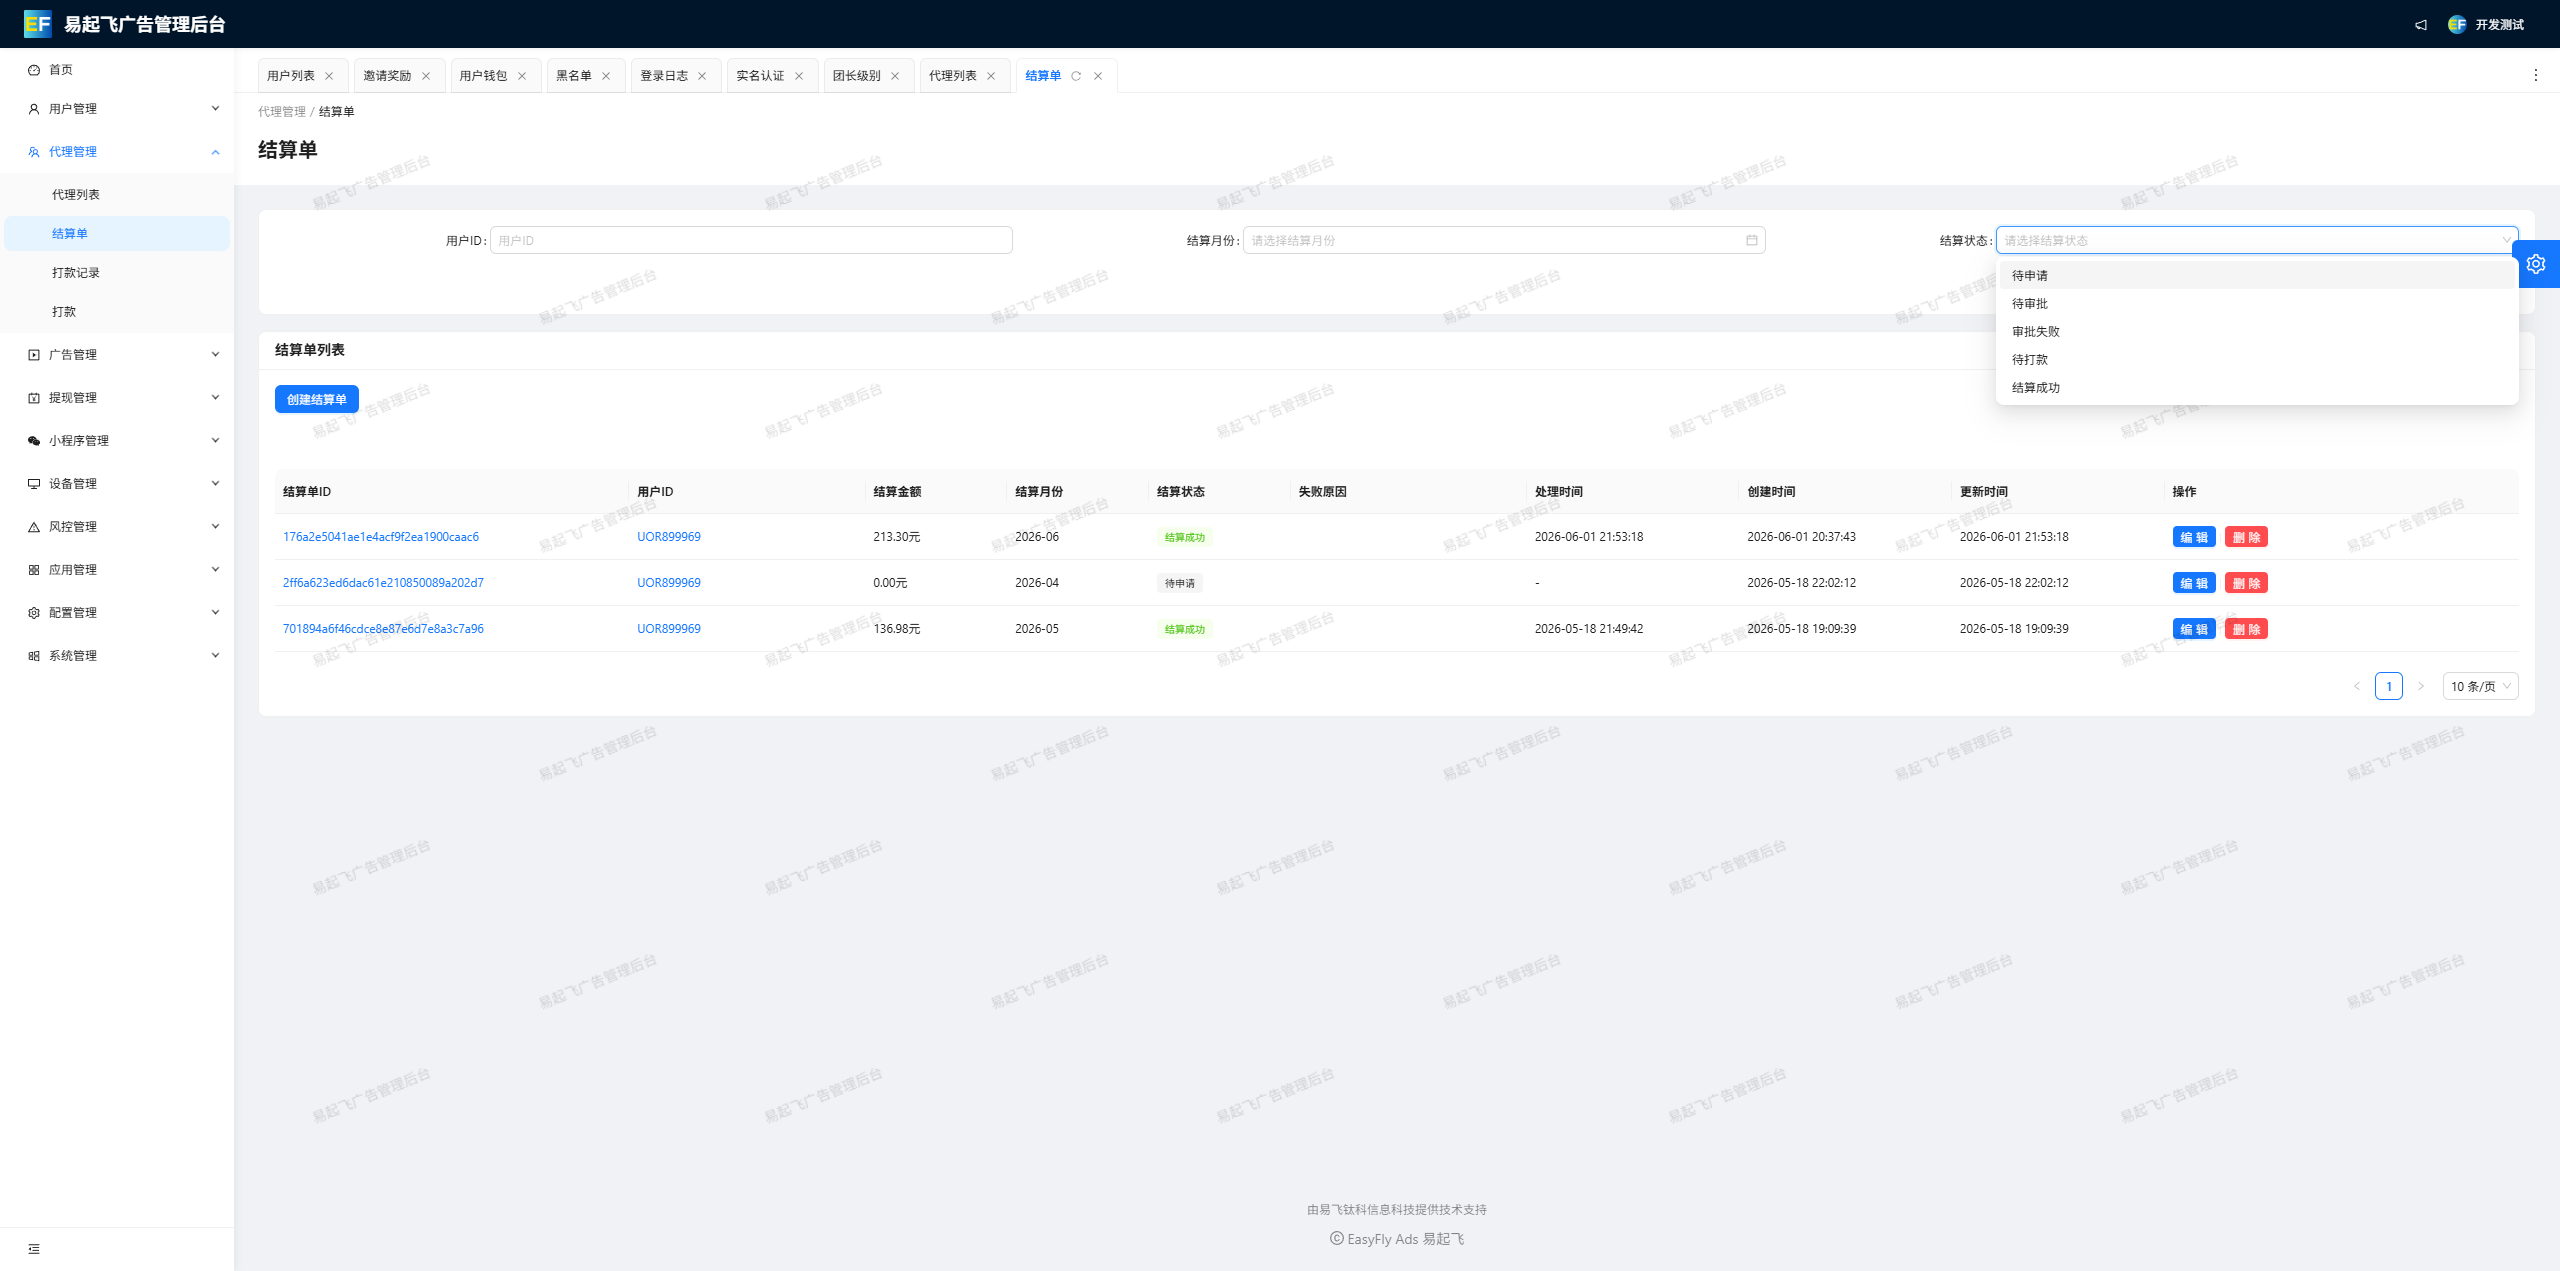The width and height of the screenshot is (2560, 1271).
Task: Expand 应用管理 sidebar menu
Action: [117, 570]
